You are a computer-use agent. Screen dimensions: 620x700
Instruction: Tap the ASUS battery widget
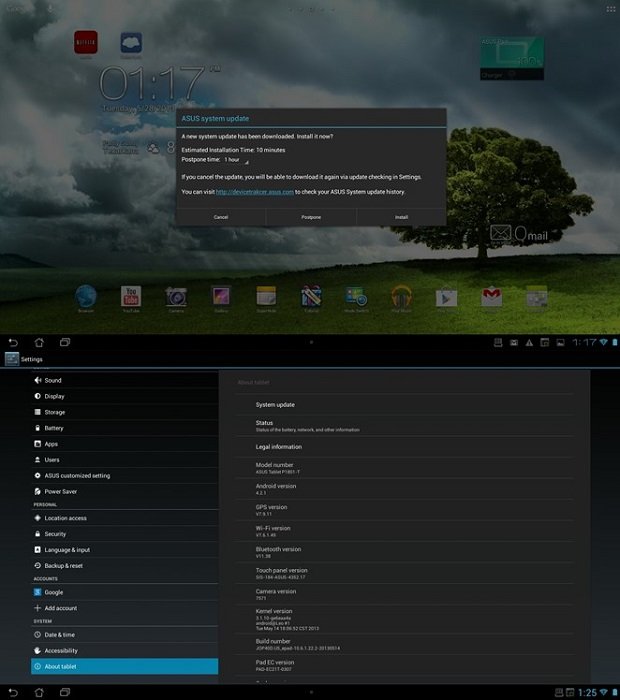coord(512,58)
